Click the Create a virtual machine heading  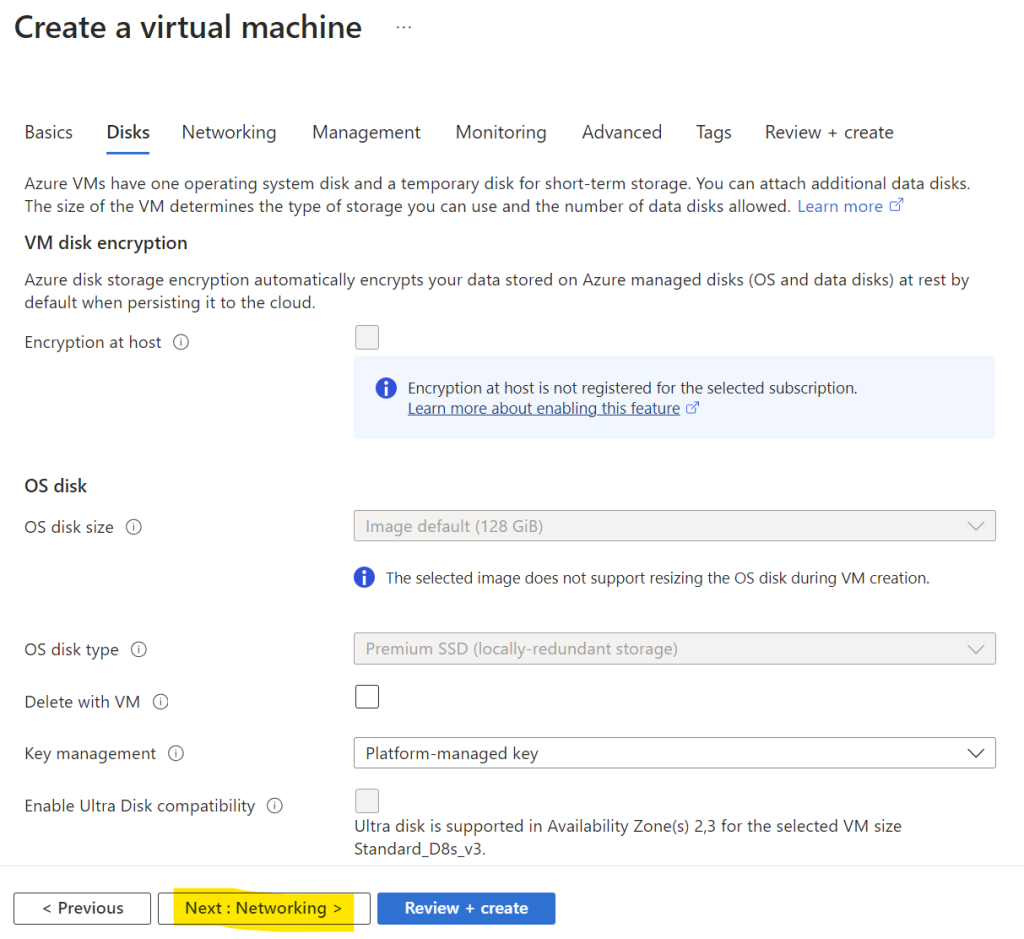pos(188,27)
